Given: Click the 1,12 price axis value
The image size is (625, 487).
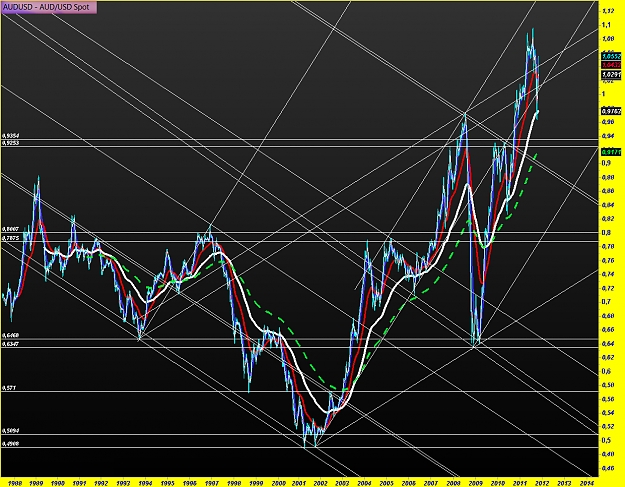Looking at the screenshot, I should 607,11.
